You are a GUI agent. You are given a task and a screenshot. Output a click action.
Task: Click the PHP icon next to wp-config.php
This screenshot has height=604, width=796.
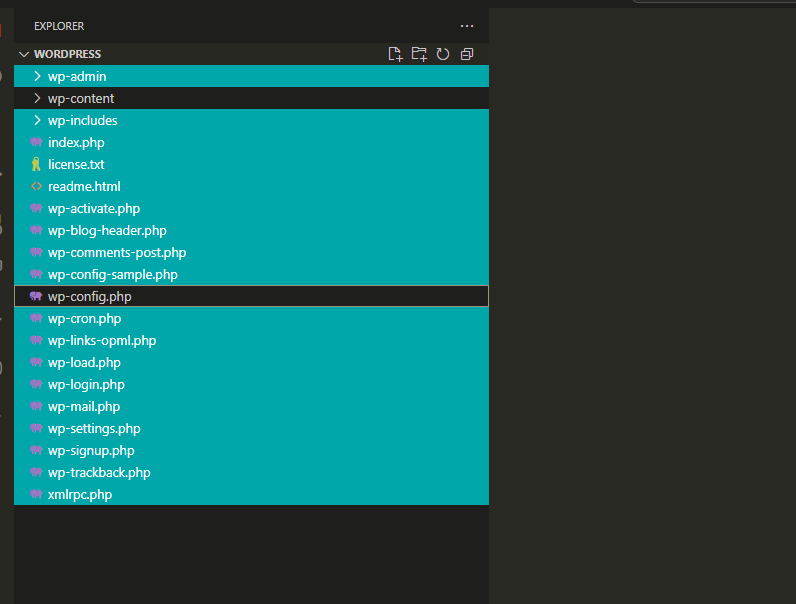(36, 296)
